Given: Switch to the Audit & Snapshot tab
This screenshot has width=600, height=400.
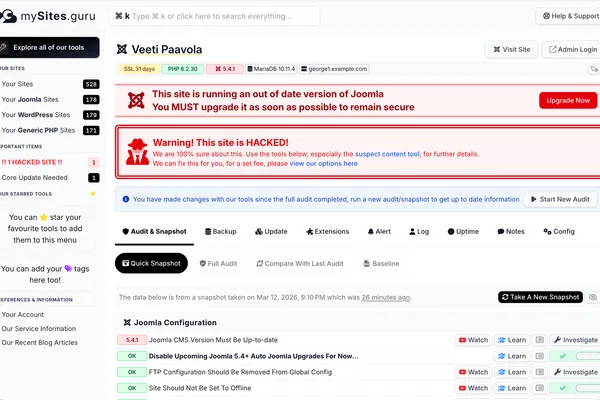Looking at the screenshot, I should click(x=155, y=232).
